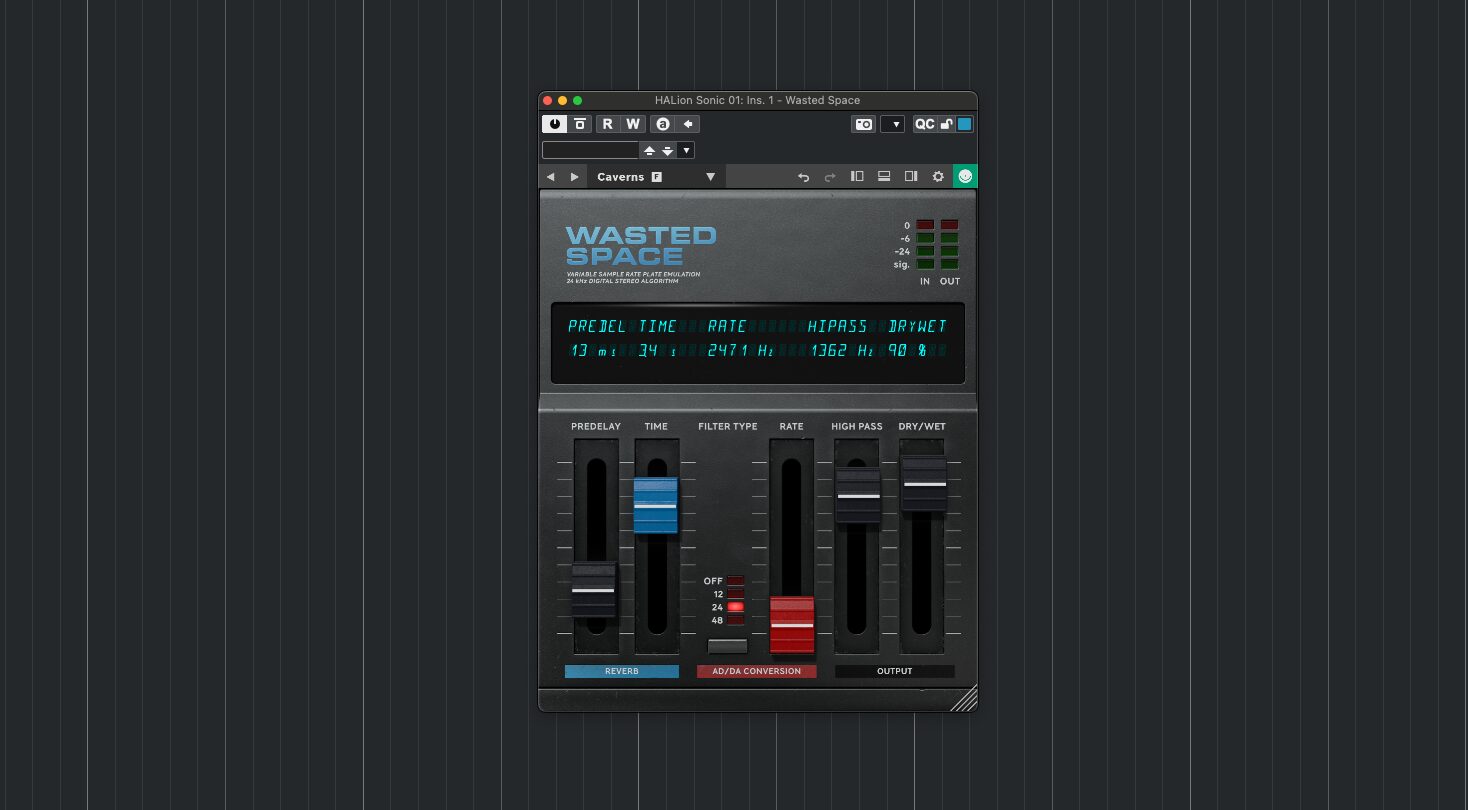Click the blue Time slider handle
This screenshot has height=810, width=1468.
(x=656, y=505)
